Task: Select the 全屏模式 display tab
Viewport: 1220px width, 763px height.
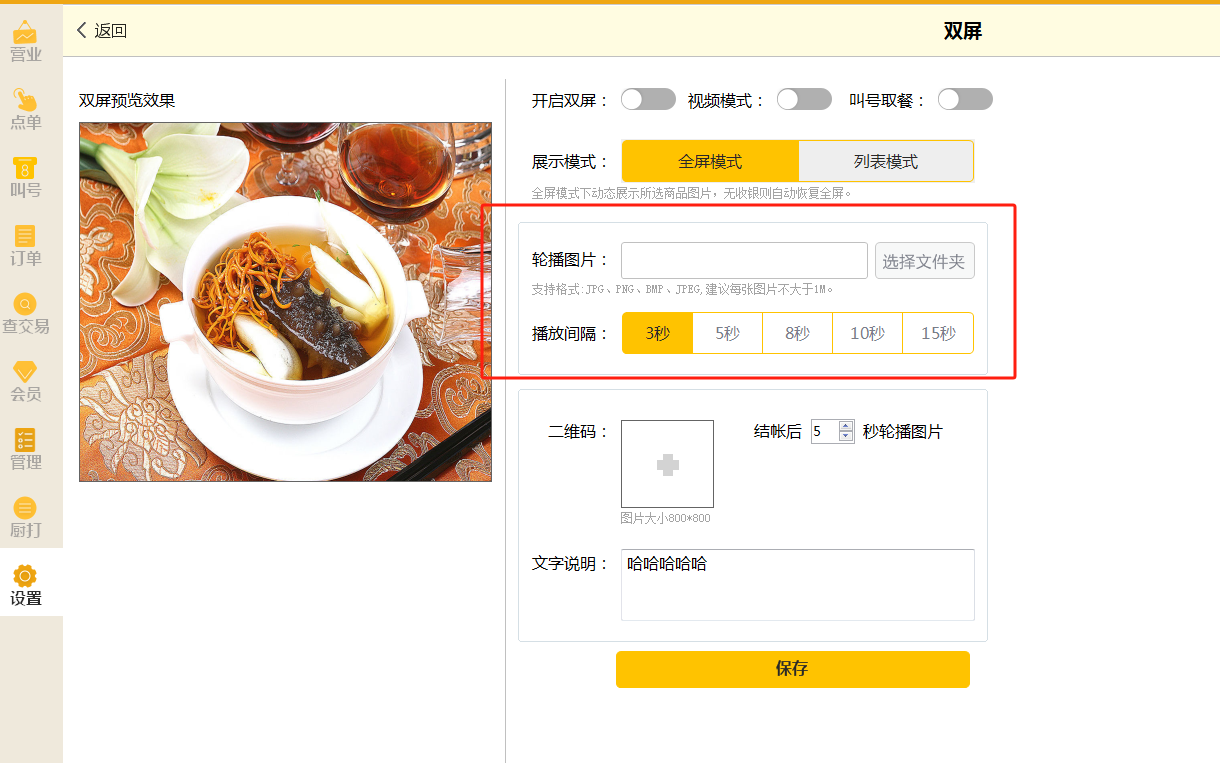Action: pos(710,161)
